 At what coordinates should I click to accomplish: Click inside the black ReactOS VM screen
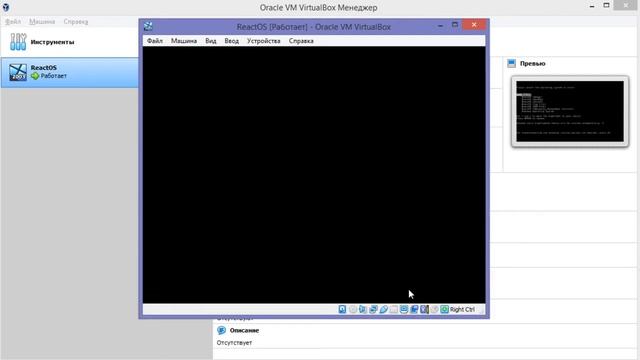pos(314,175)
